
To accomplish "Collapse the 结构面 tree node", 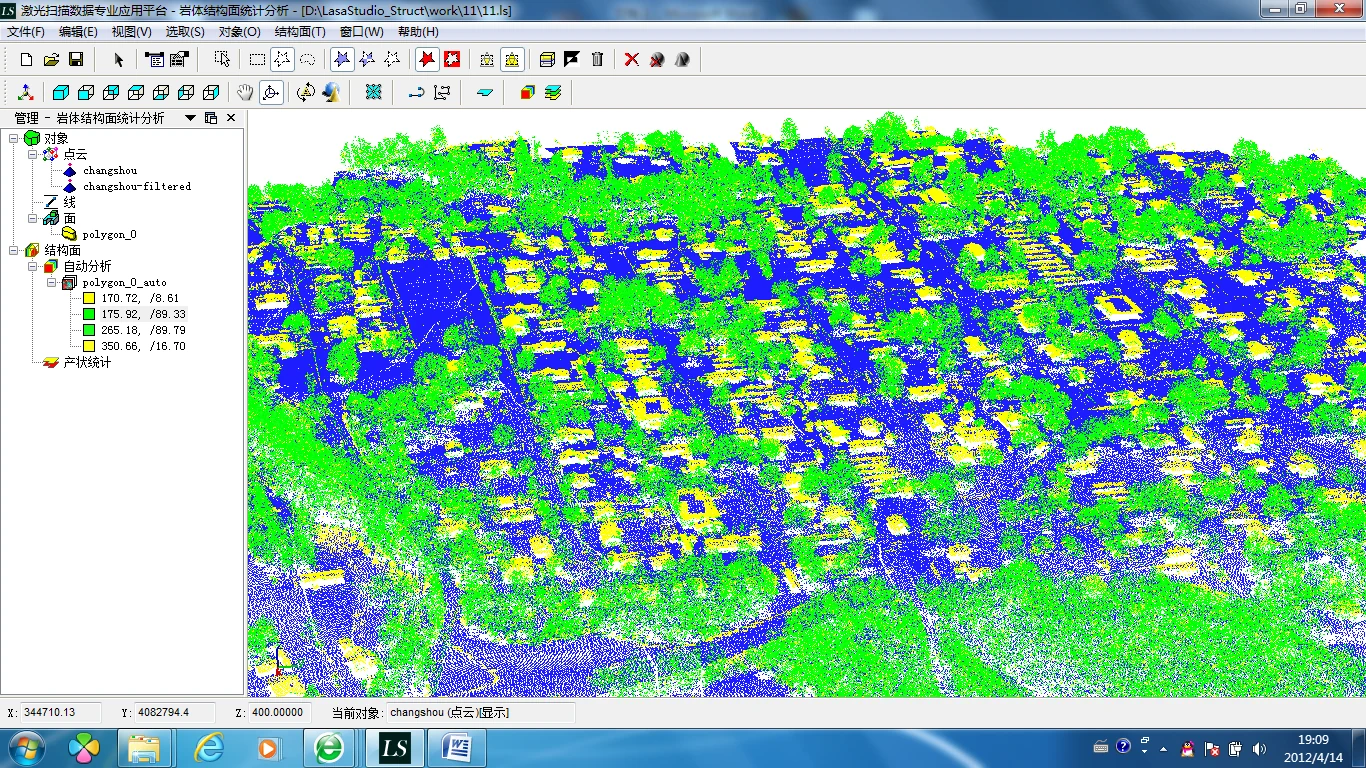I will coord(14,250).
